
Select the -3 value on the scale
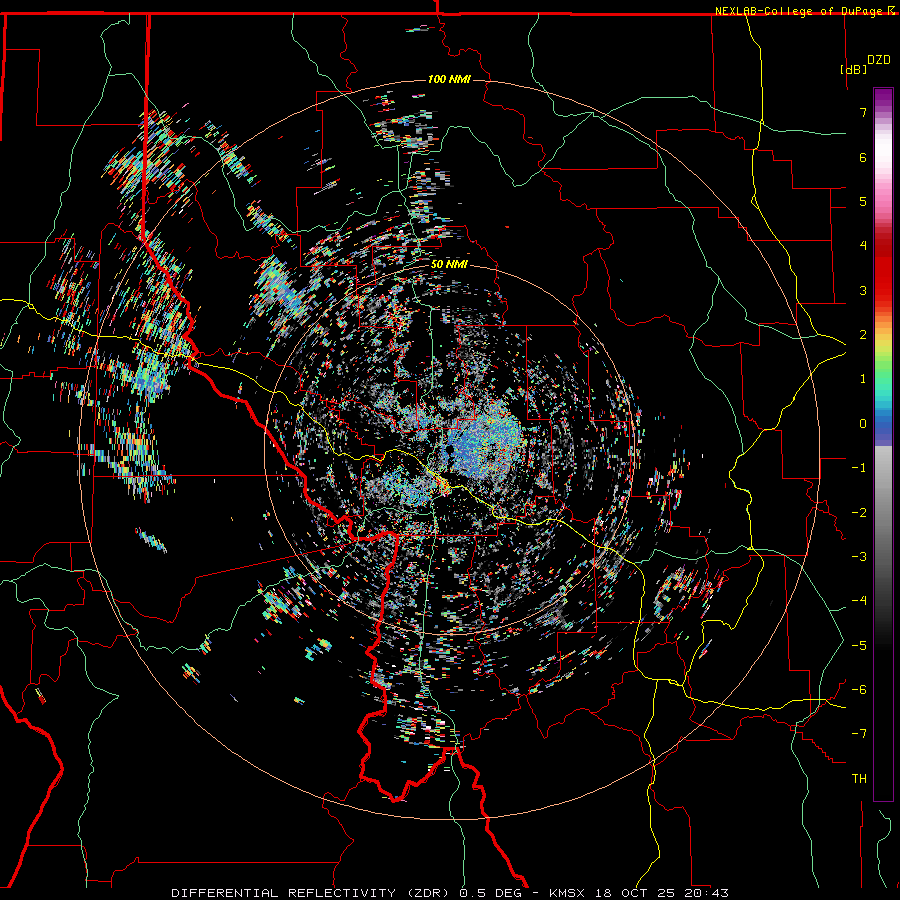[x=859, y=557]
